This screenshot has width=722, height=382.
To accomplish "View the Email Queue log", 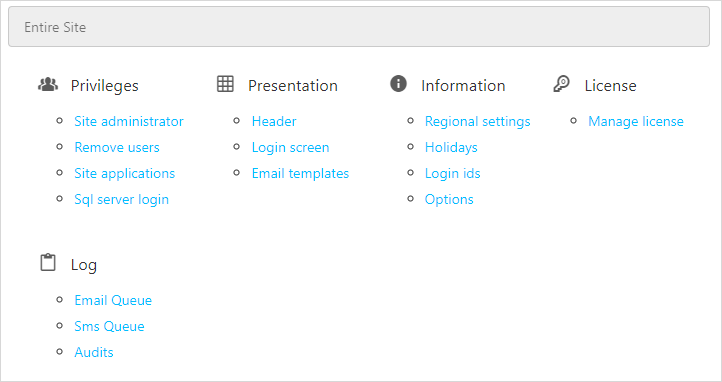I will [x=113, y=301].
